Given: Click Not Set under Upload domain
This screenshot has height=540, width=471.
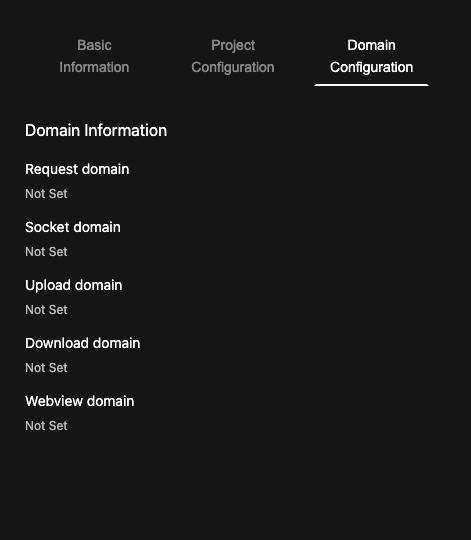Looking at the screenshot, I should pyautogui.click(x=46, y=310).
